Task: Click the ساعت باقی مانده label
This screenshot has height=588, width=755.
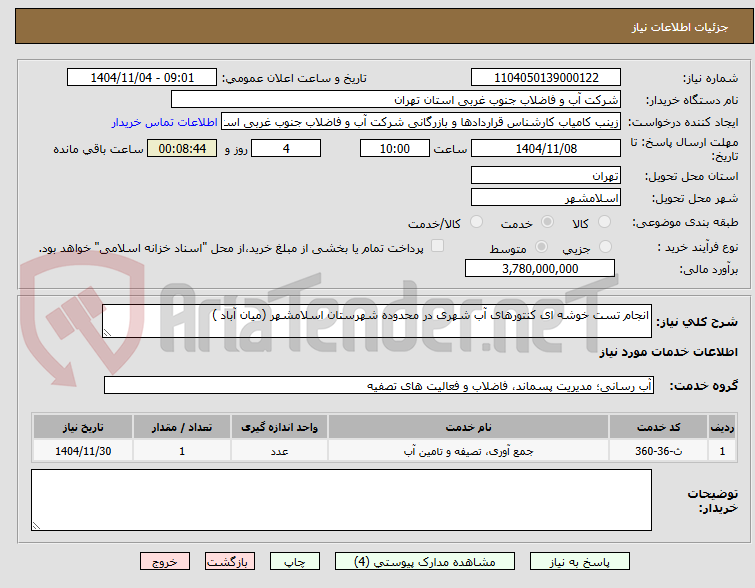Action: point(98,149)
